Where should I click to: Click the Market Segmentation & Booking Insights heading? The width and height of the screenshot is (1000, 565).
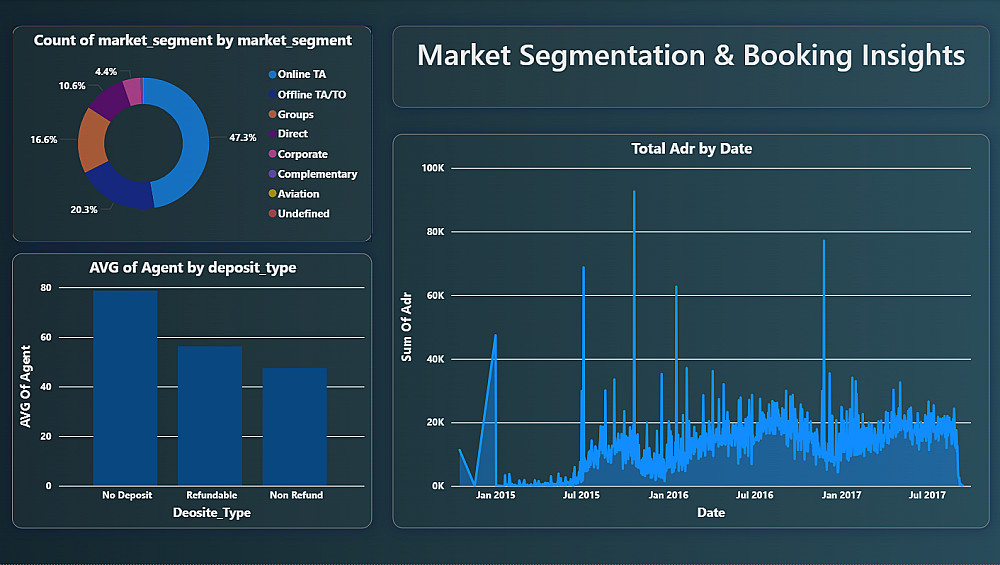coord(691,56)
